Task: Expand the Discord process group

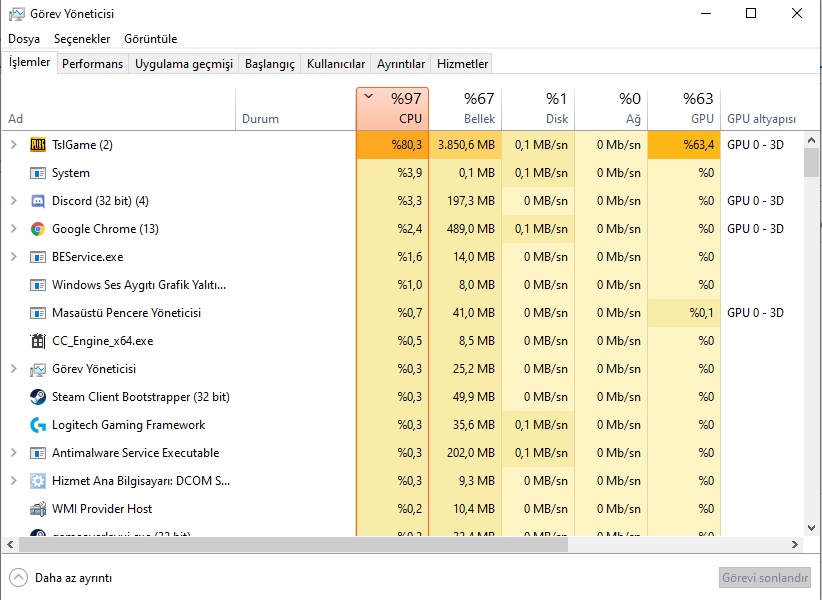Action: [x=13, y=201]
